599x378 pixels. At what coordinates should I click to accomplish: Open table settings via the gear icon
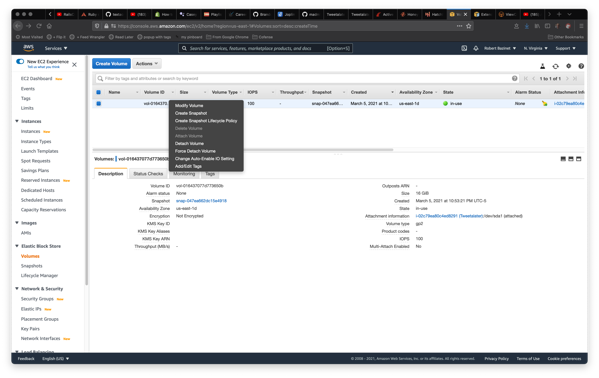pyautogui.click(x=568, y=66)
